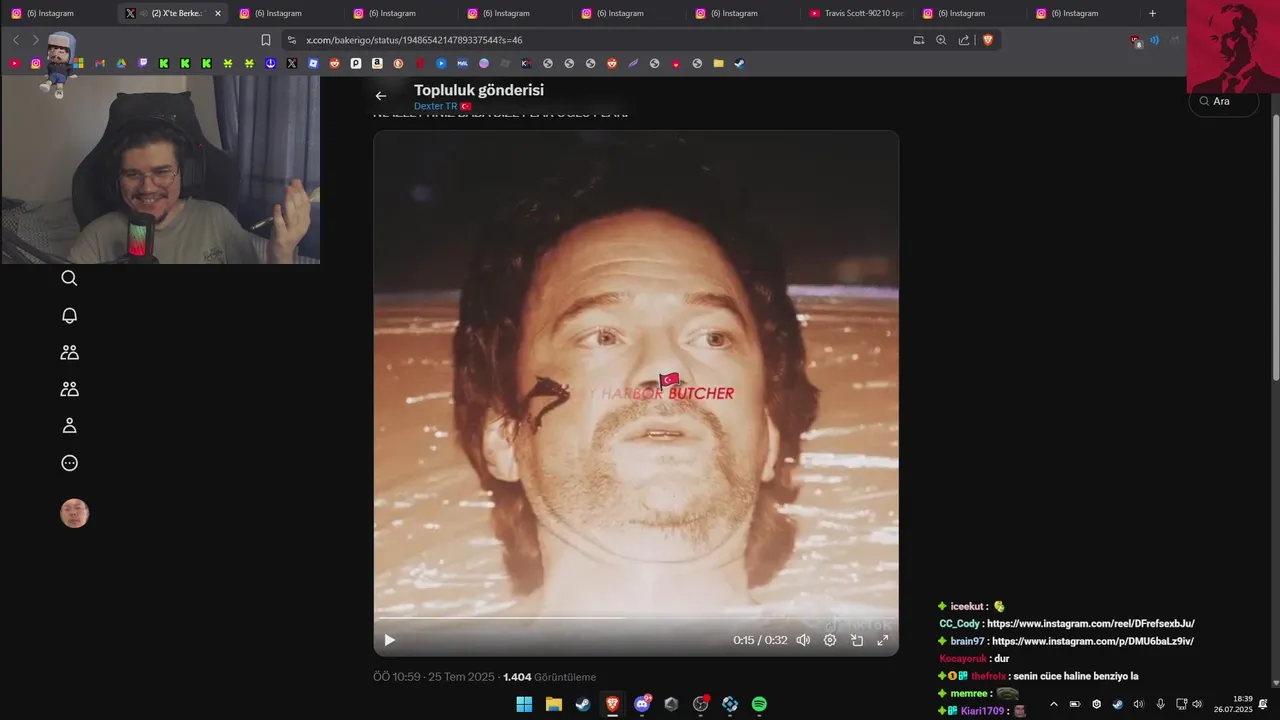Image resolution: width=1280 pixels, height=720 pixels.
Task: Click the share icon in address bar
Action: tap(964, 40)
